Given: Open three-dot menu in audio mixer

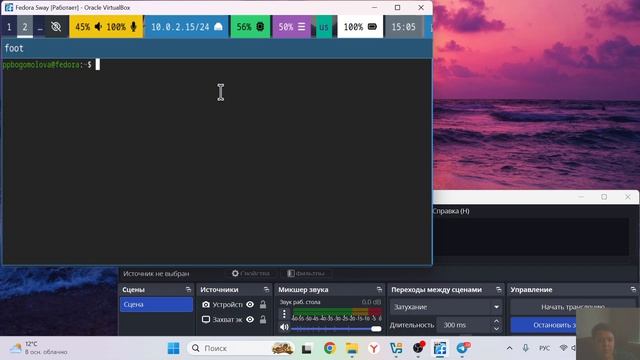Looking at the screenshot, I should (x=284, y=314).
